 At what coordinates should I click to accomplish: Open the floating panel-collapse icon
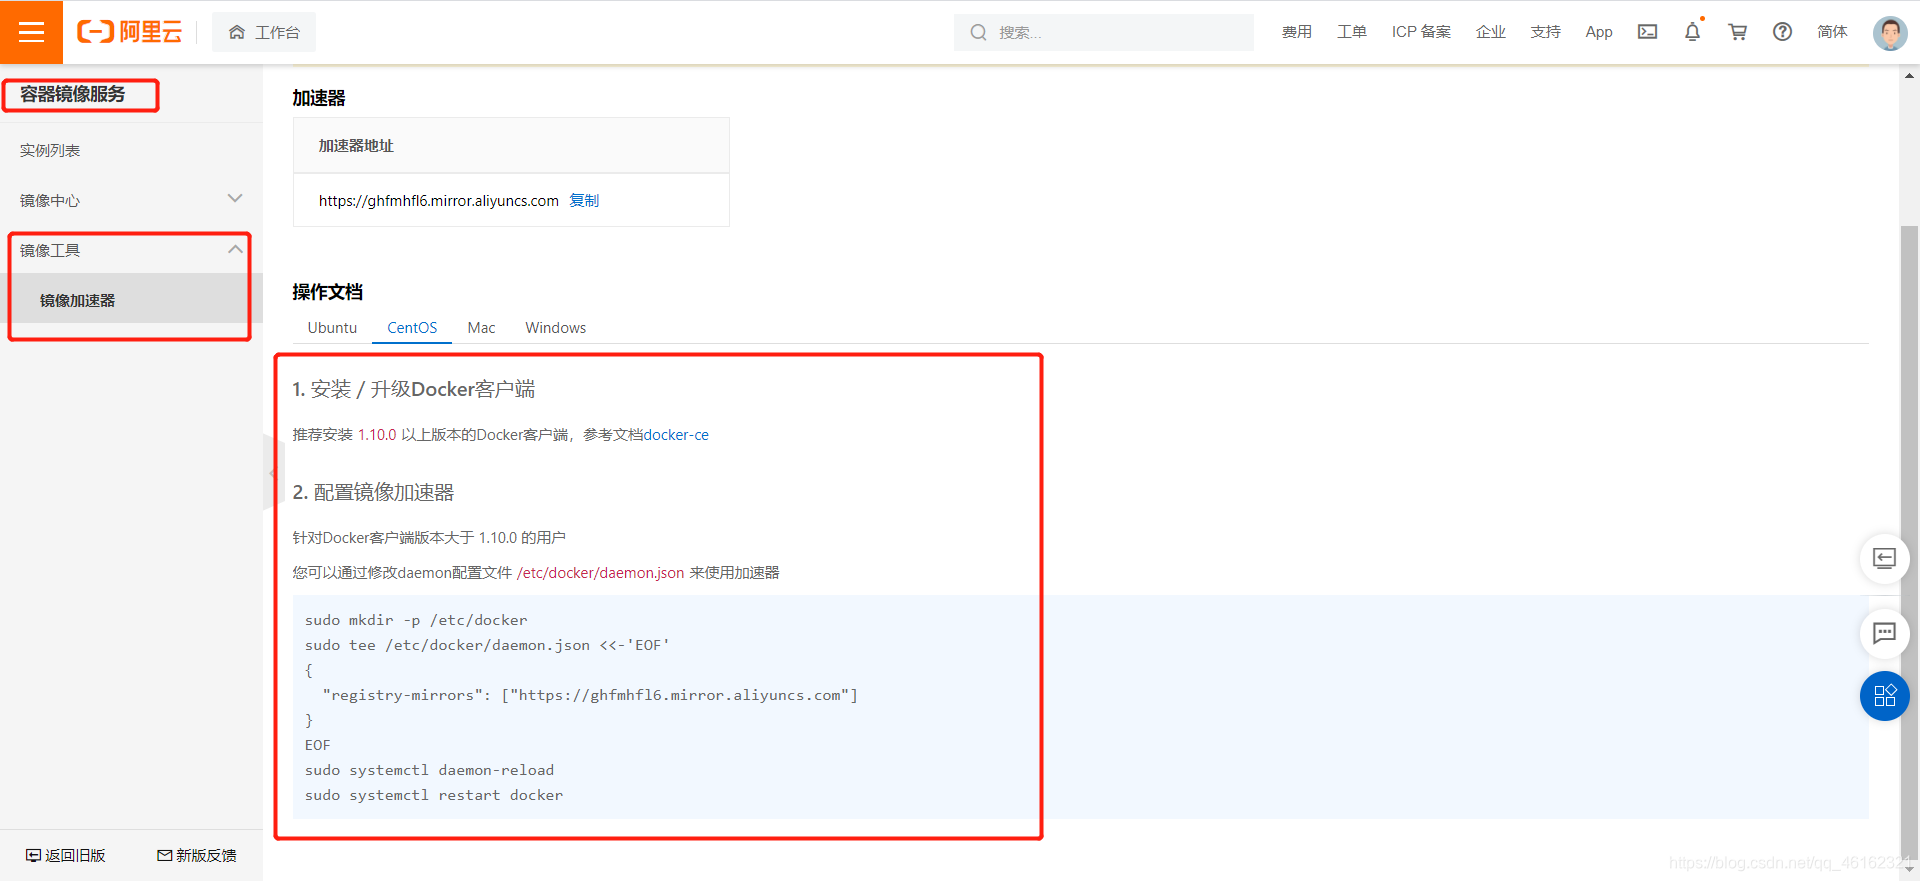(x=1884, y=558)
